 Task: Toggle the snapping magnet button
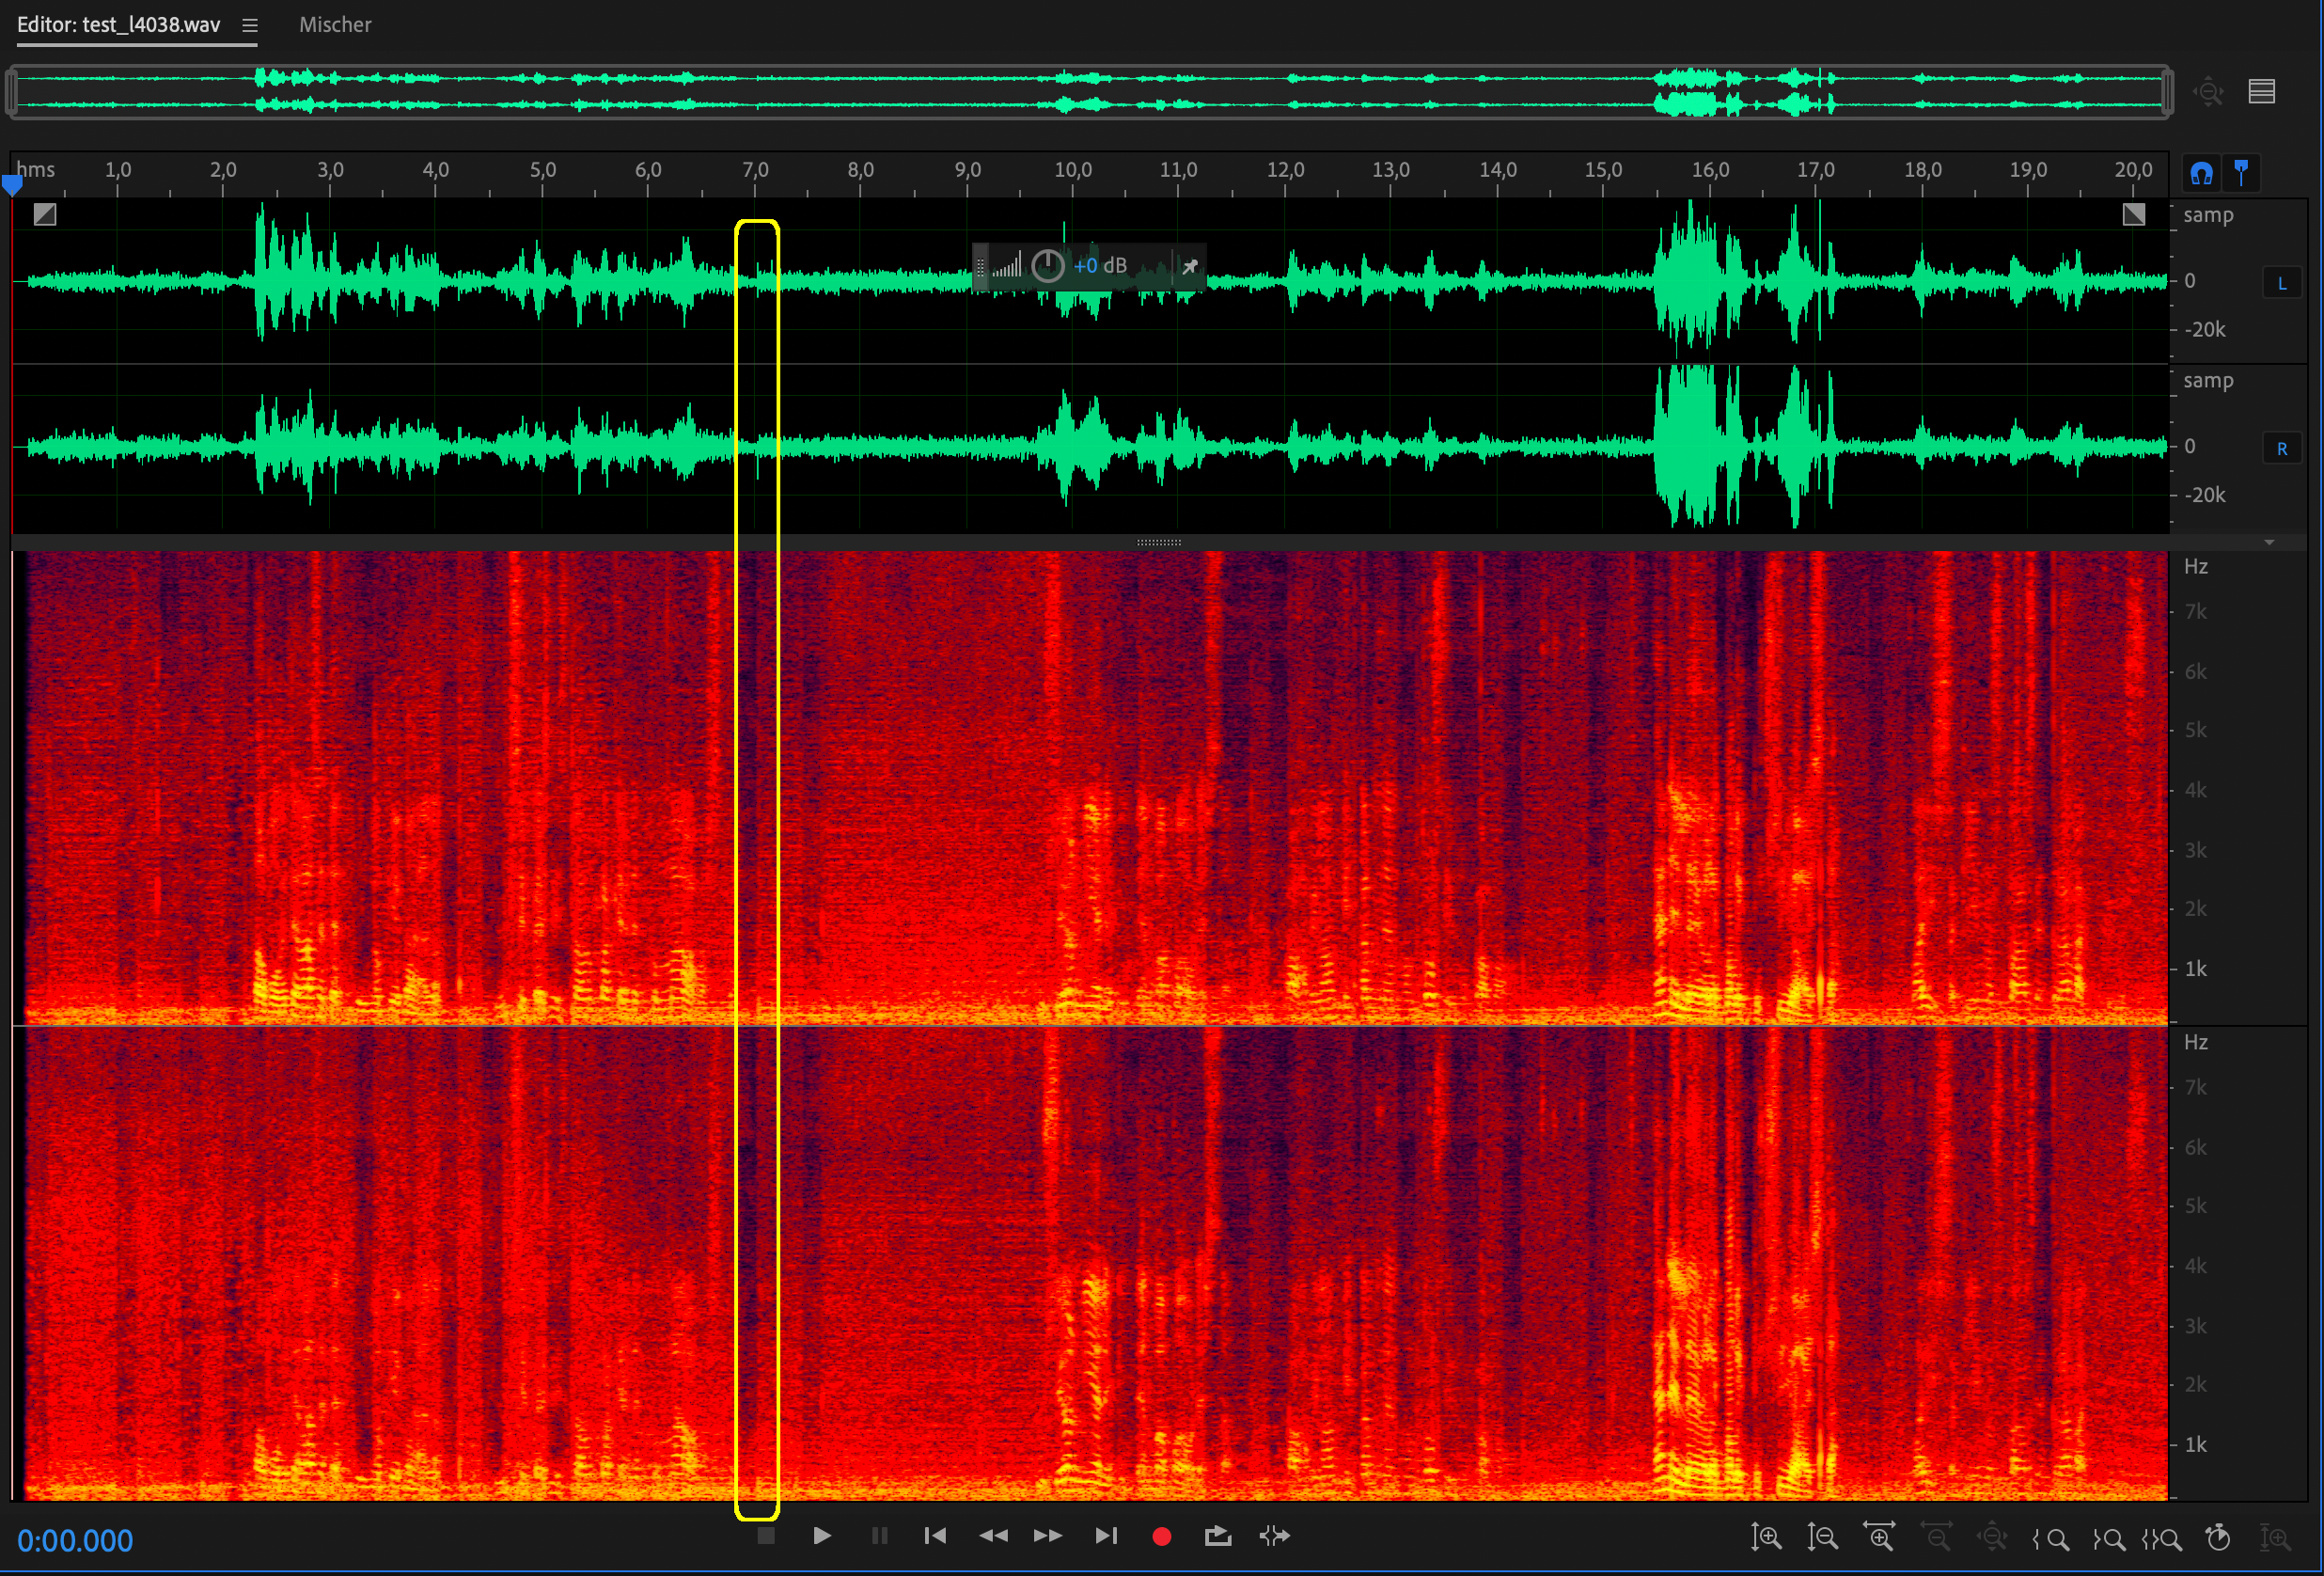(x=2201, y=173)
